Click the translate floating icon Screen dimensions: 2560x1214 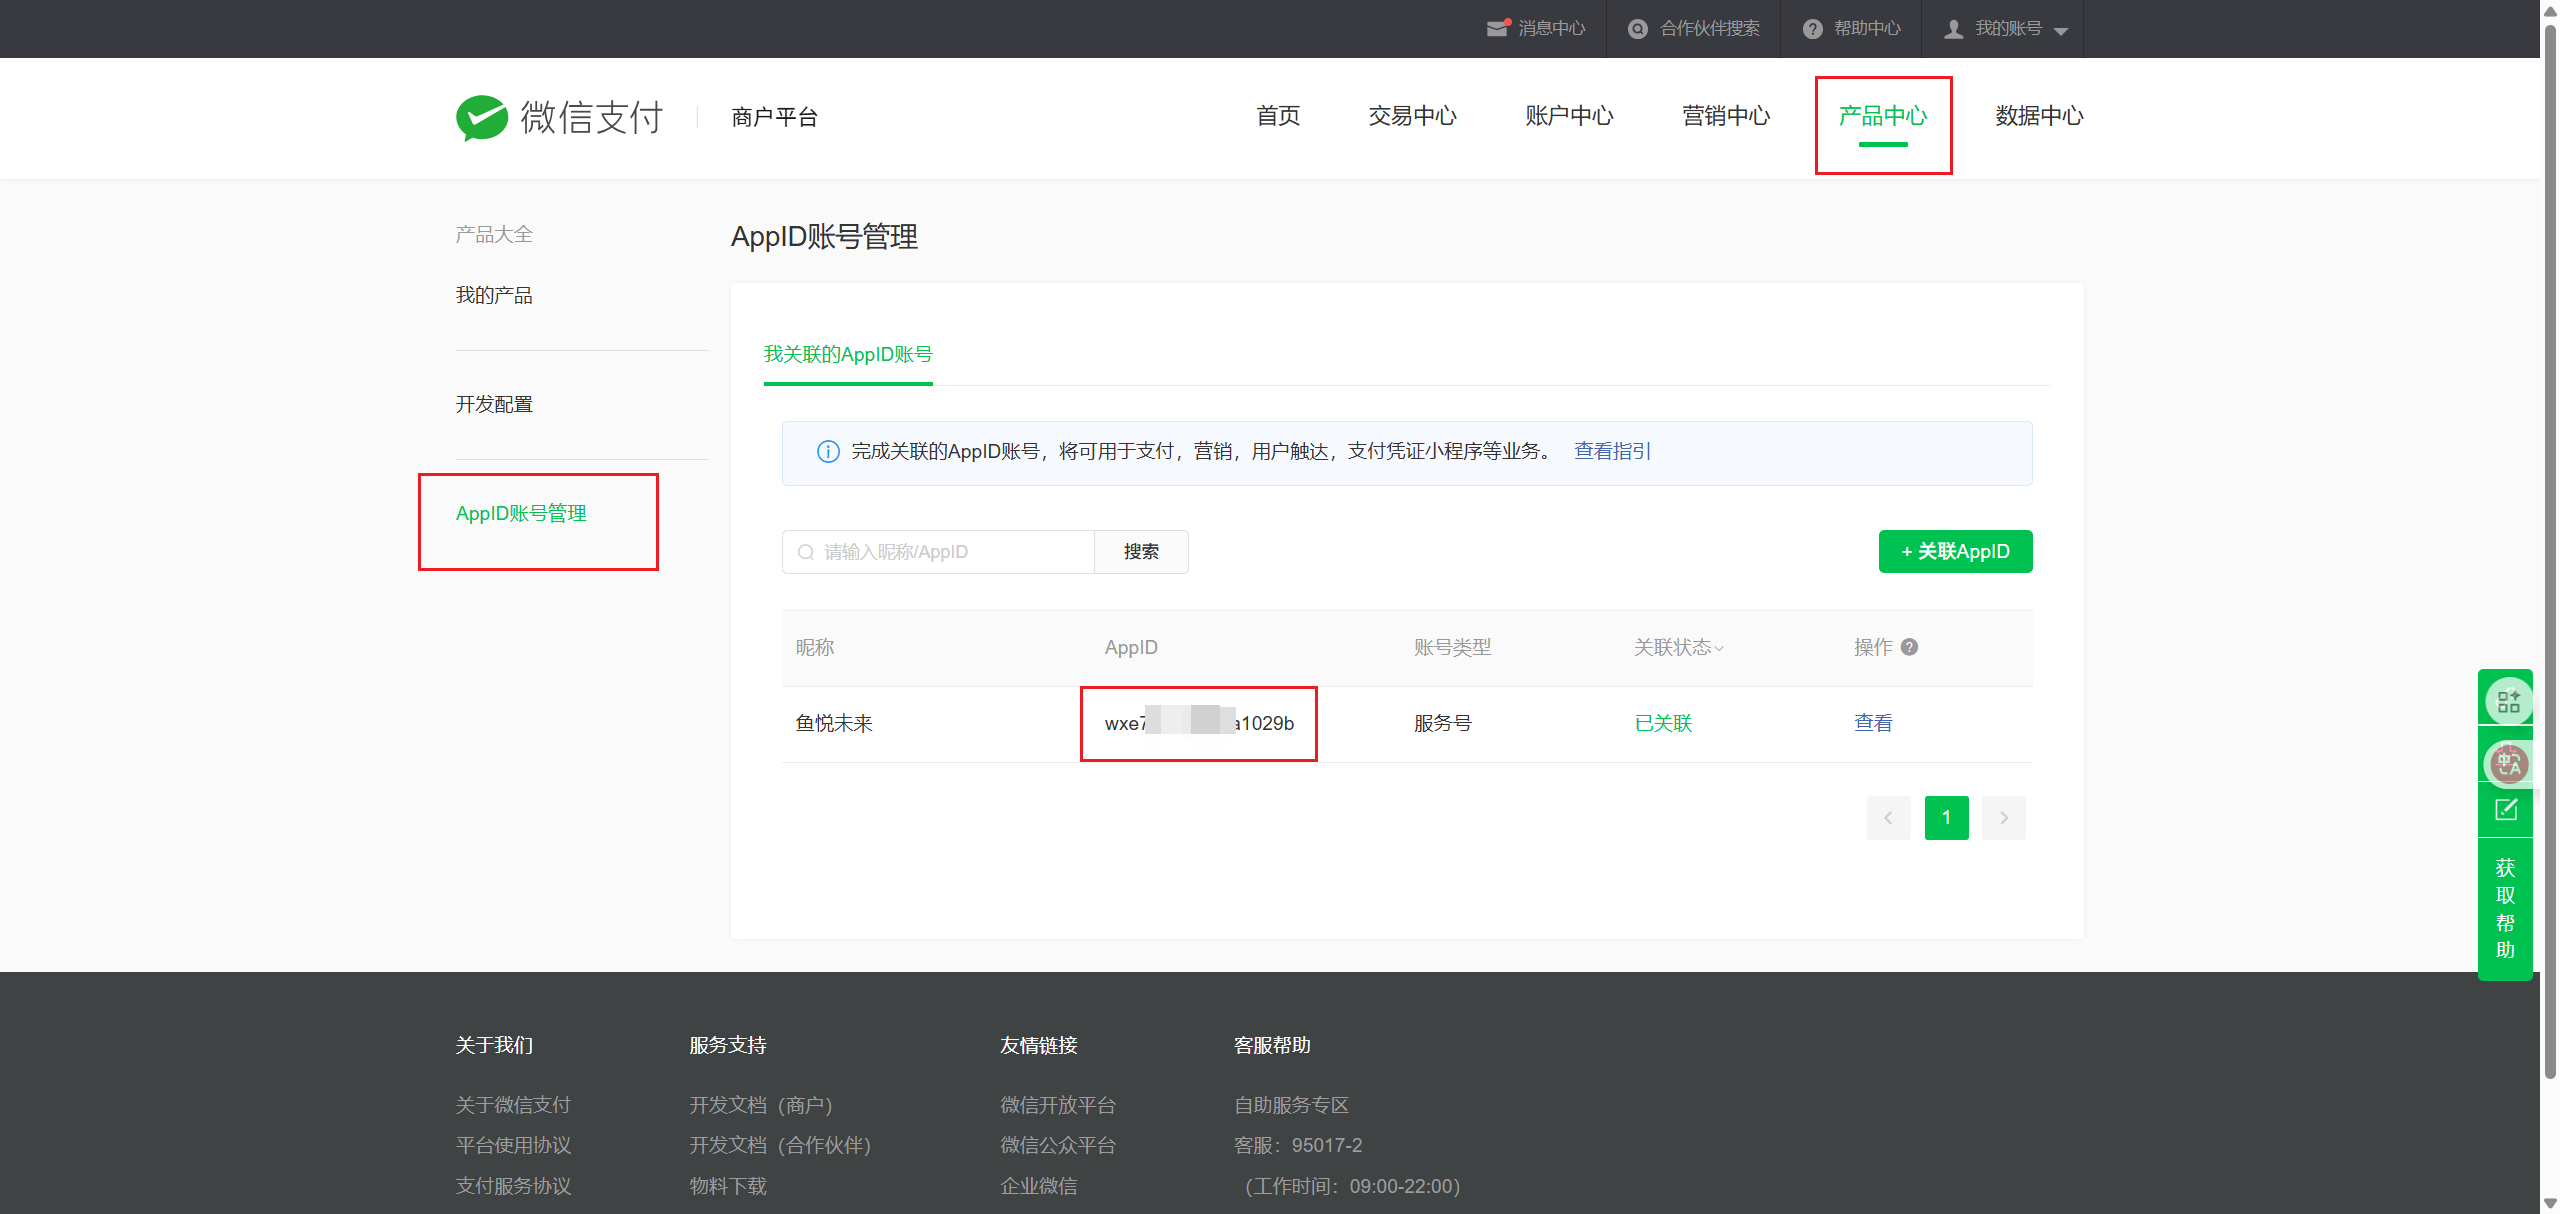point(2506,764)
